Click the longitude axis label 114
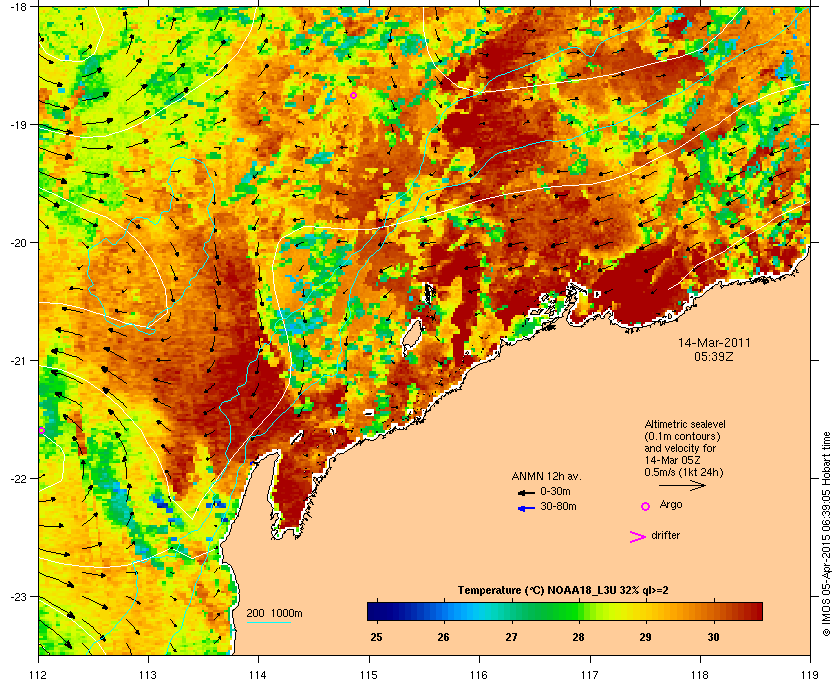840x680 pixels. pyautogui.click(x=258, y=674)
